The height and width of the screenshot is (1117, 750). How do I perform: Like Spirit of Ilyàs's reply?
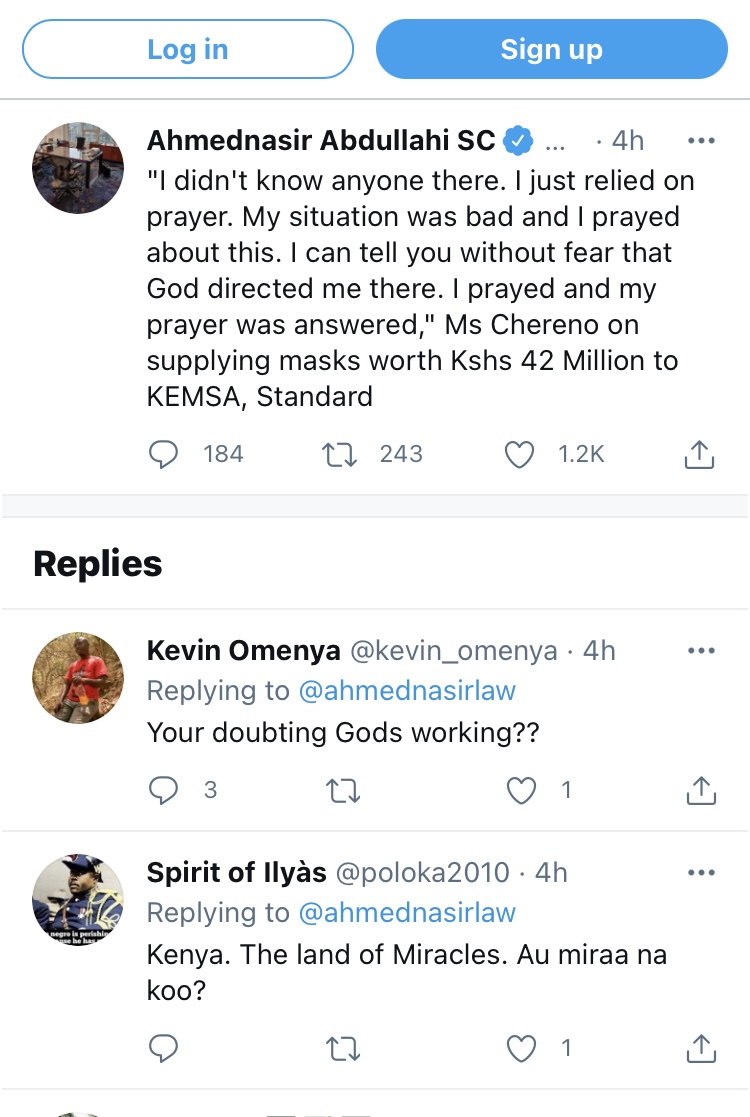coord(521,1048)
